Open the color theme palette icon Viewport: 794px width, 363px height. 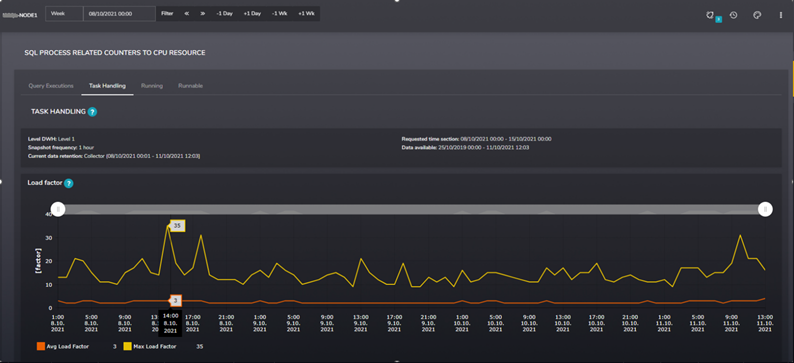(757, 15)
